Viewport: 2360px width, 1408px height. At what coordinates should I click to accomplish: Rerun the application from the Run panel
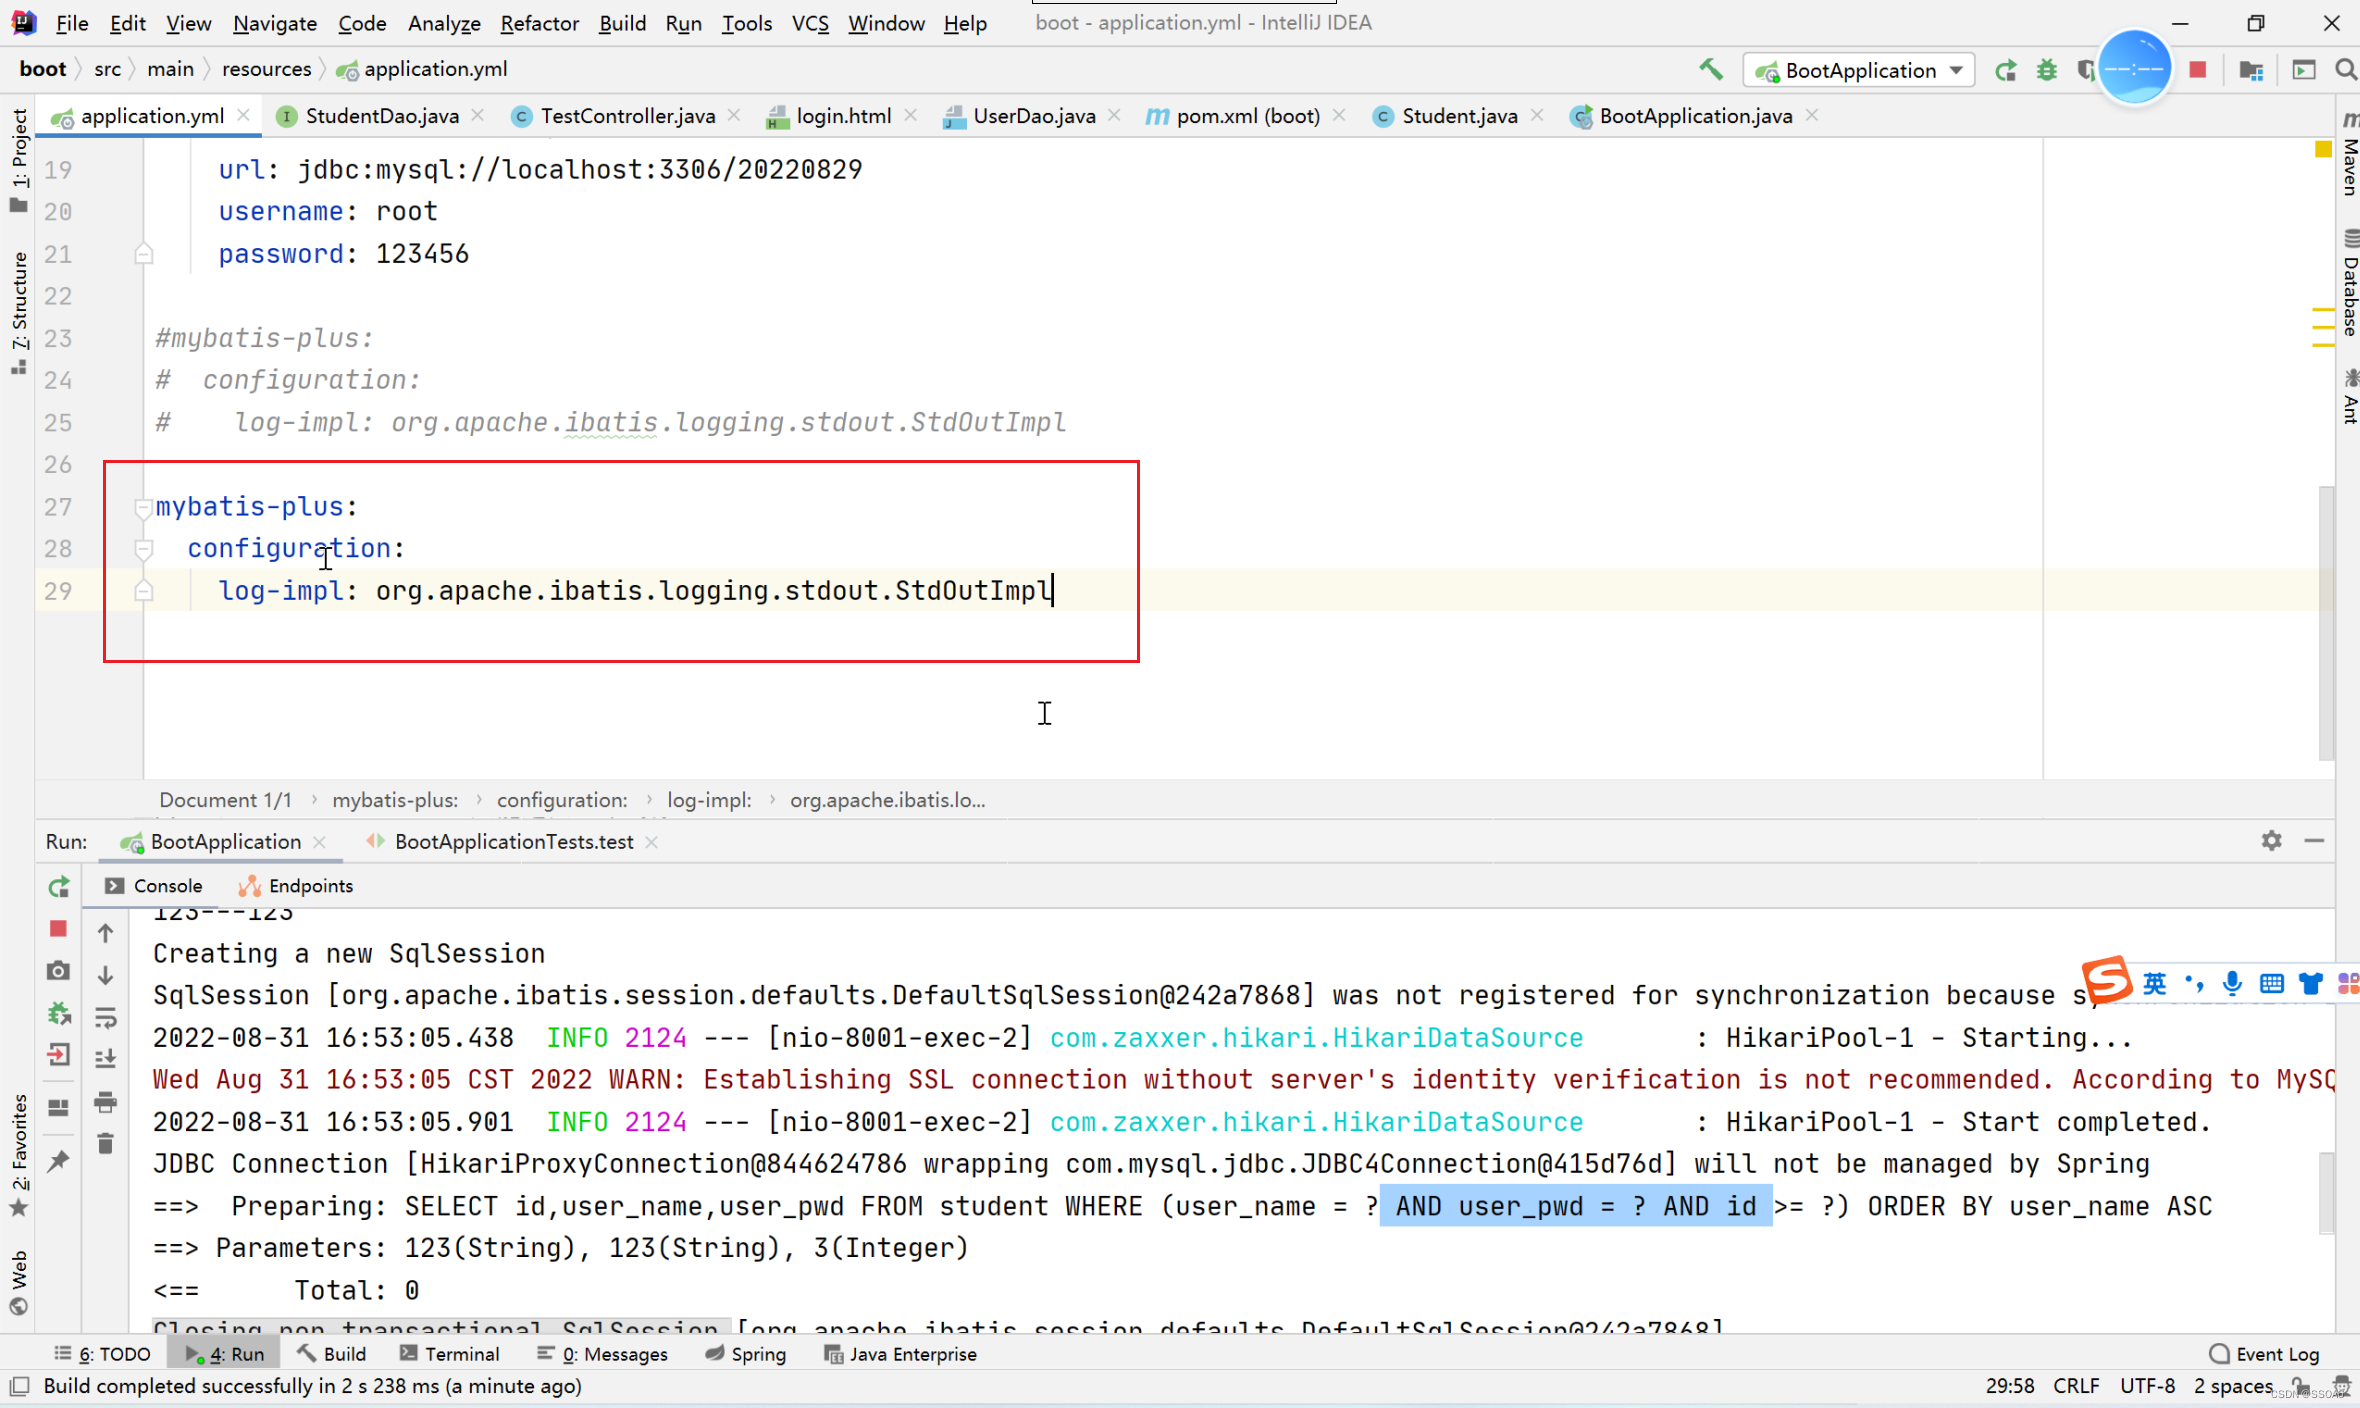pyautogui.click(x=59, y=887)
